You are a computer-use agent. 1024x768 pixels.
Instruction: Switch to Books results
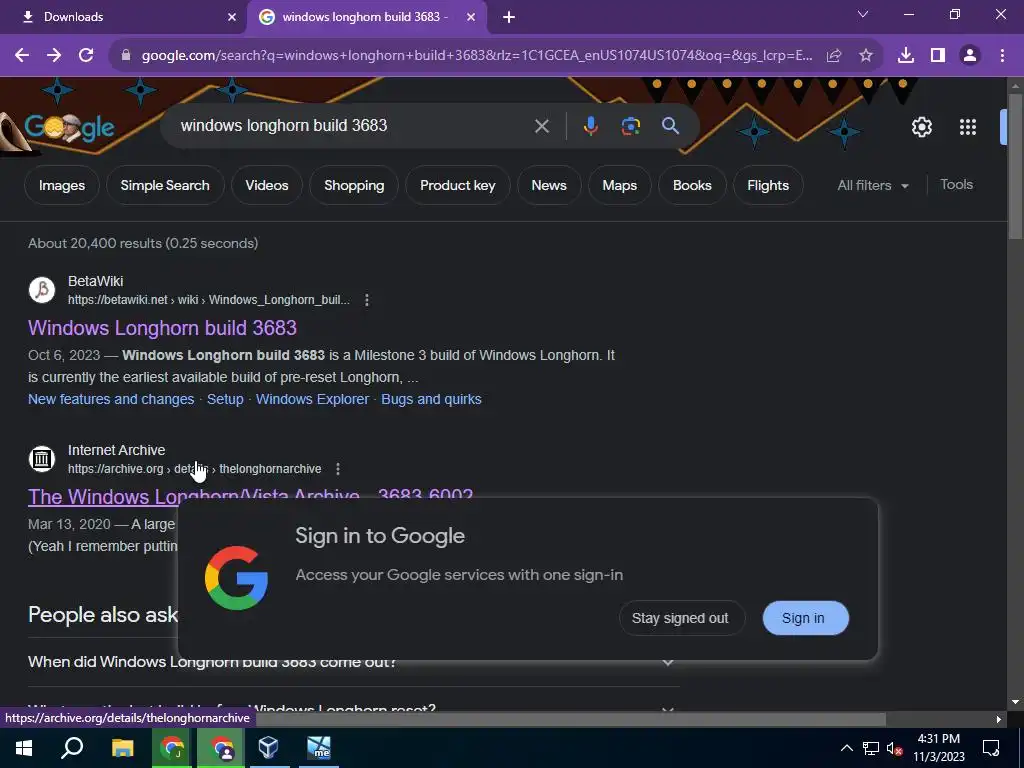[692, 185]
